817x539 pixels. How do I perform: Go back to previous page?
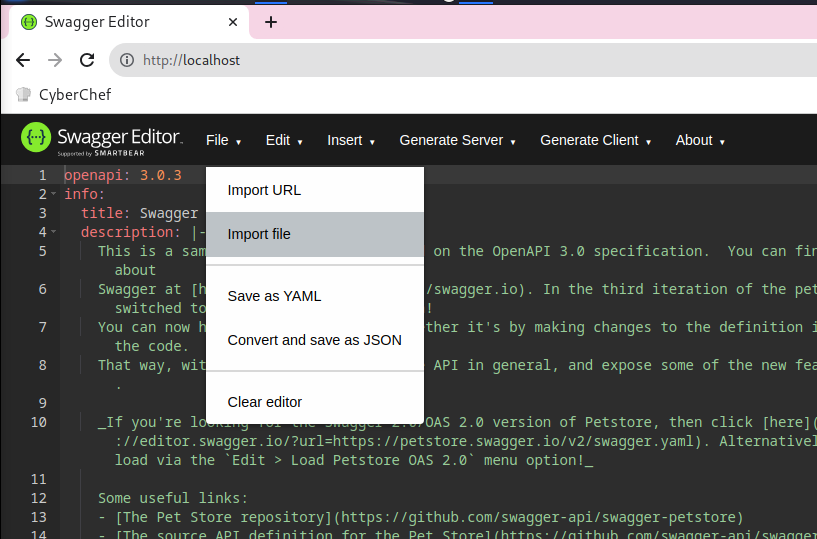pyautogui.click(x=23, y=60)
